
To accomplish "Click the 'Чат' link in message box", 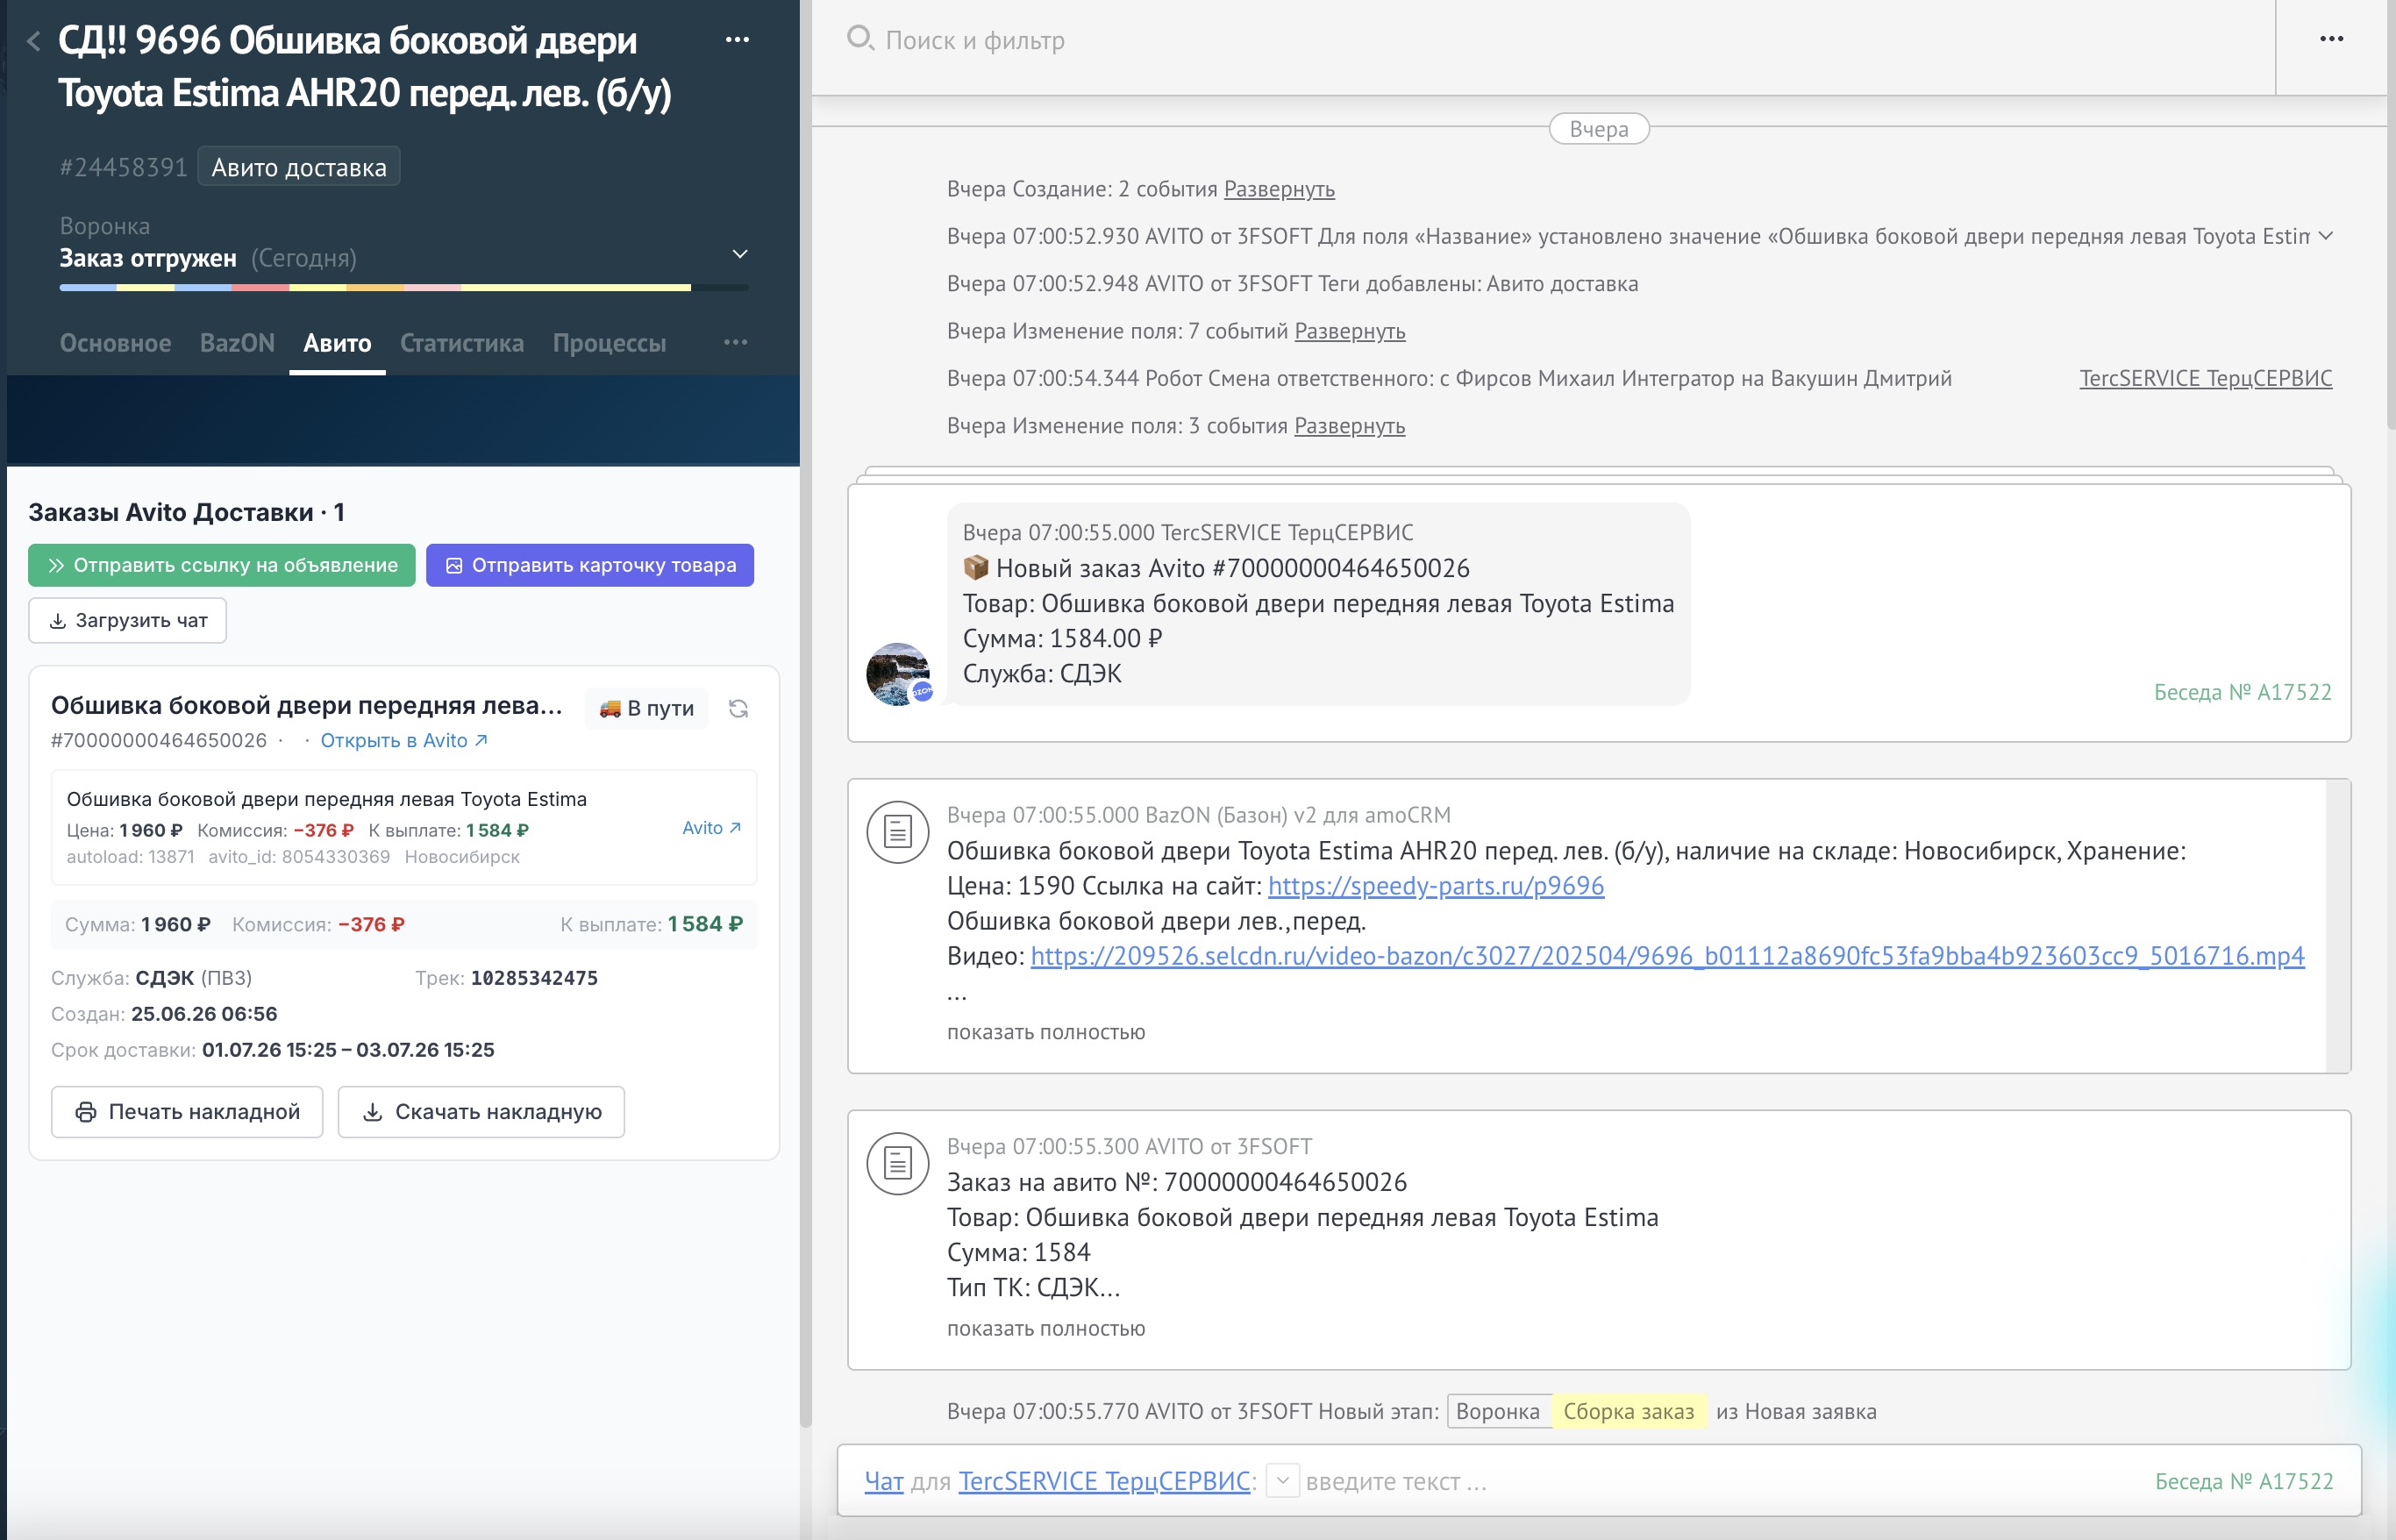I will (x=884, y=1481).
